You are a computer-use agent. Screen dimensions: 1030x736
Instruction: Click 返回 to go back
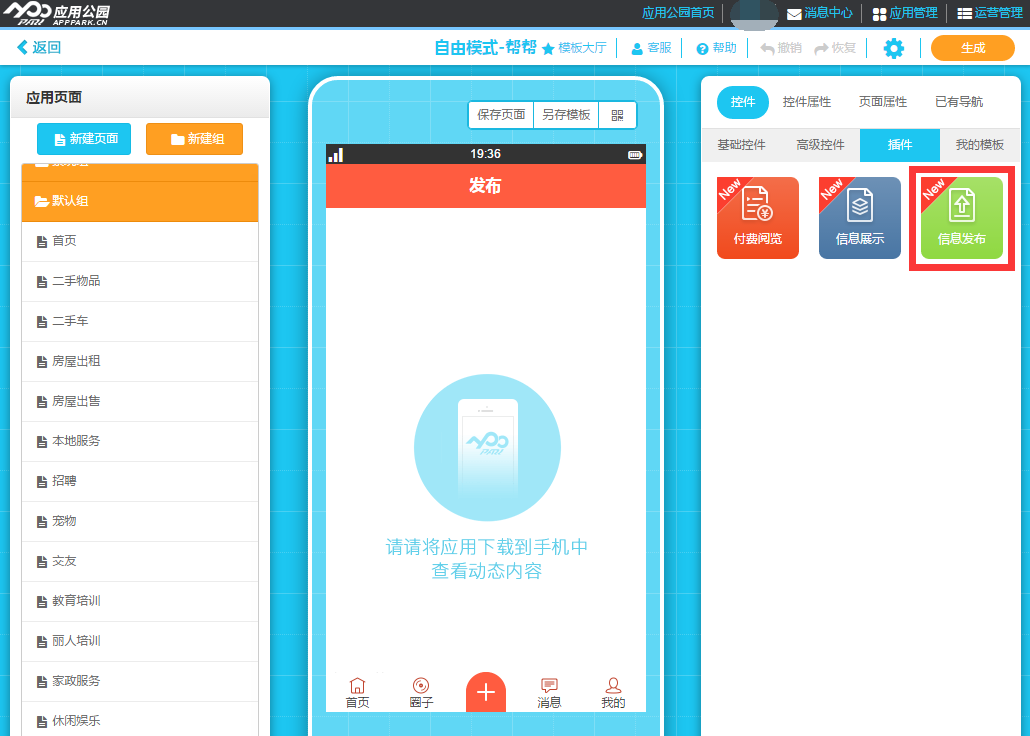coord(39,48)
